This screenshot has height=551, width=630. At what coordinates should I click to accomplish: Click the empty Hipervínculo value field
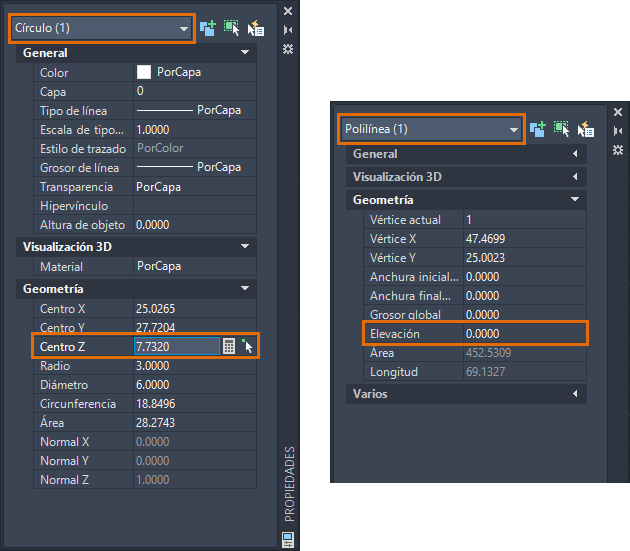pos(195,205)
